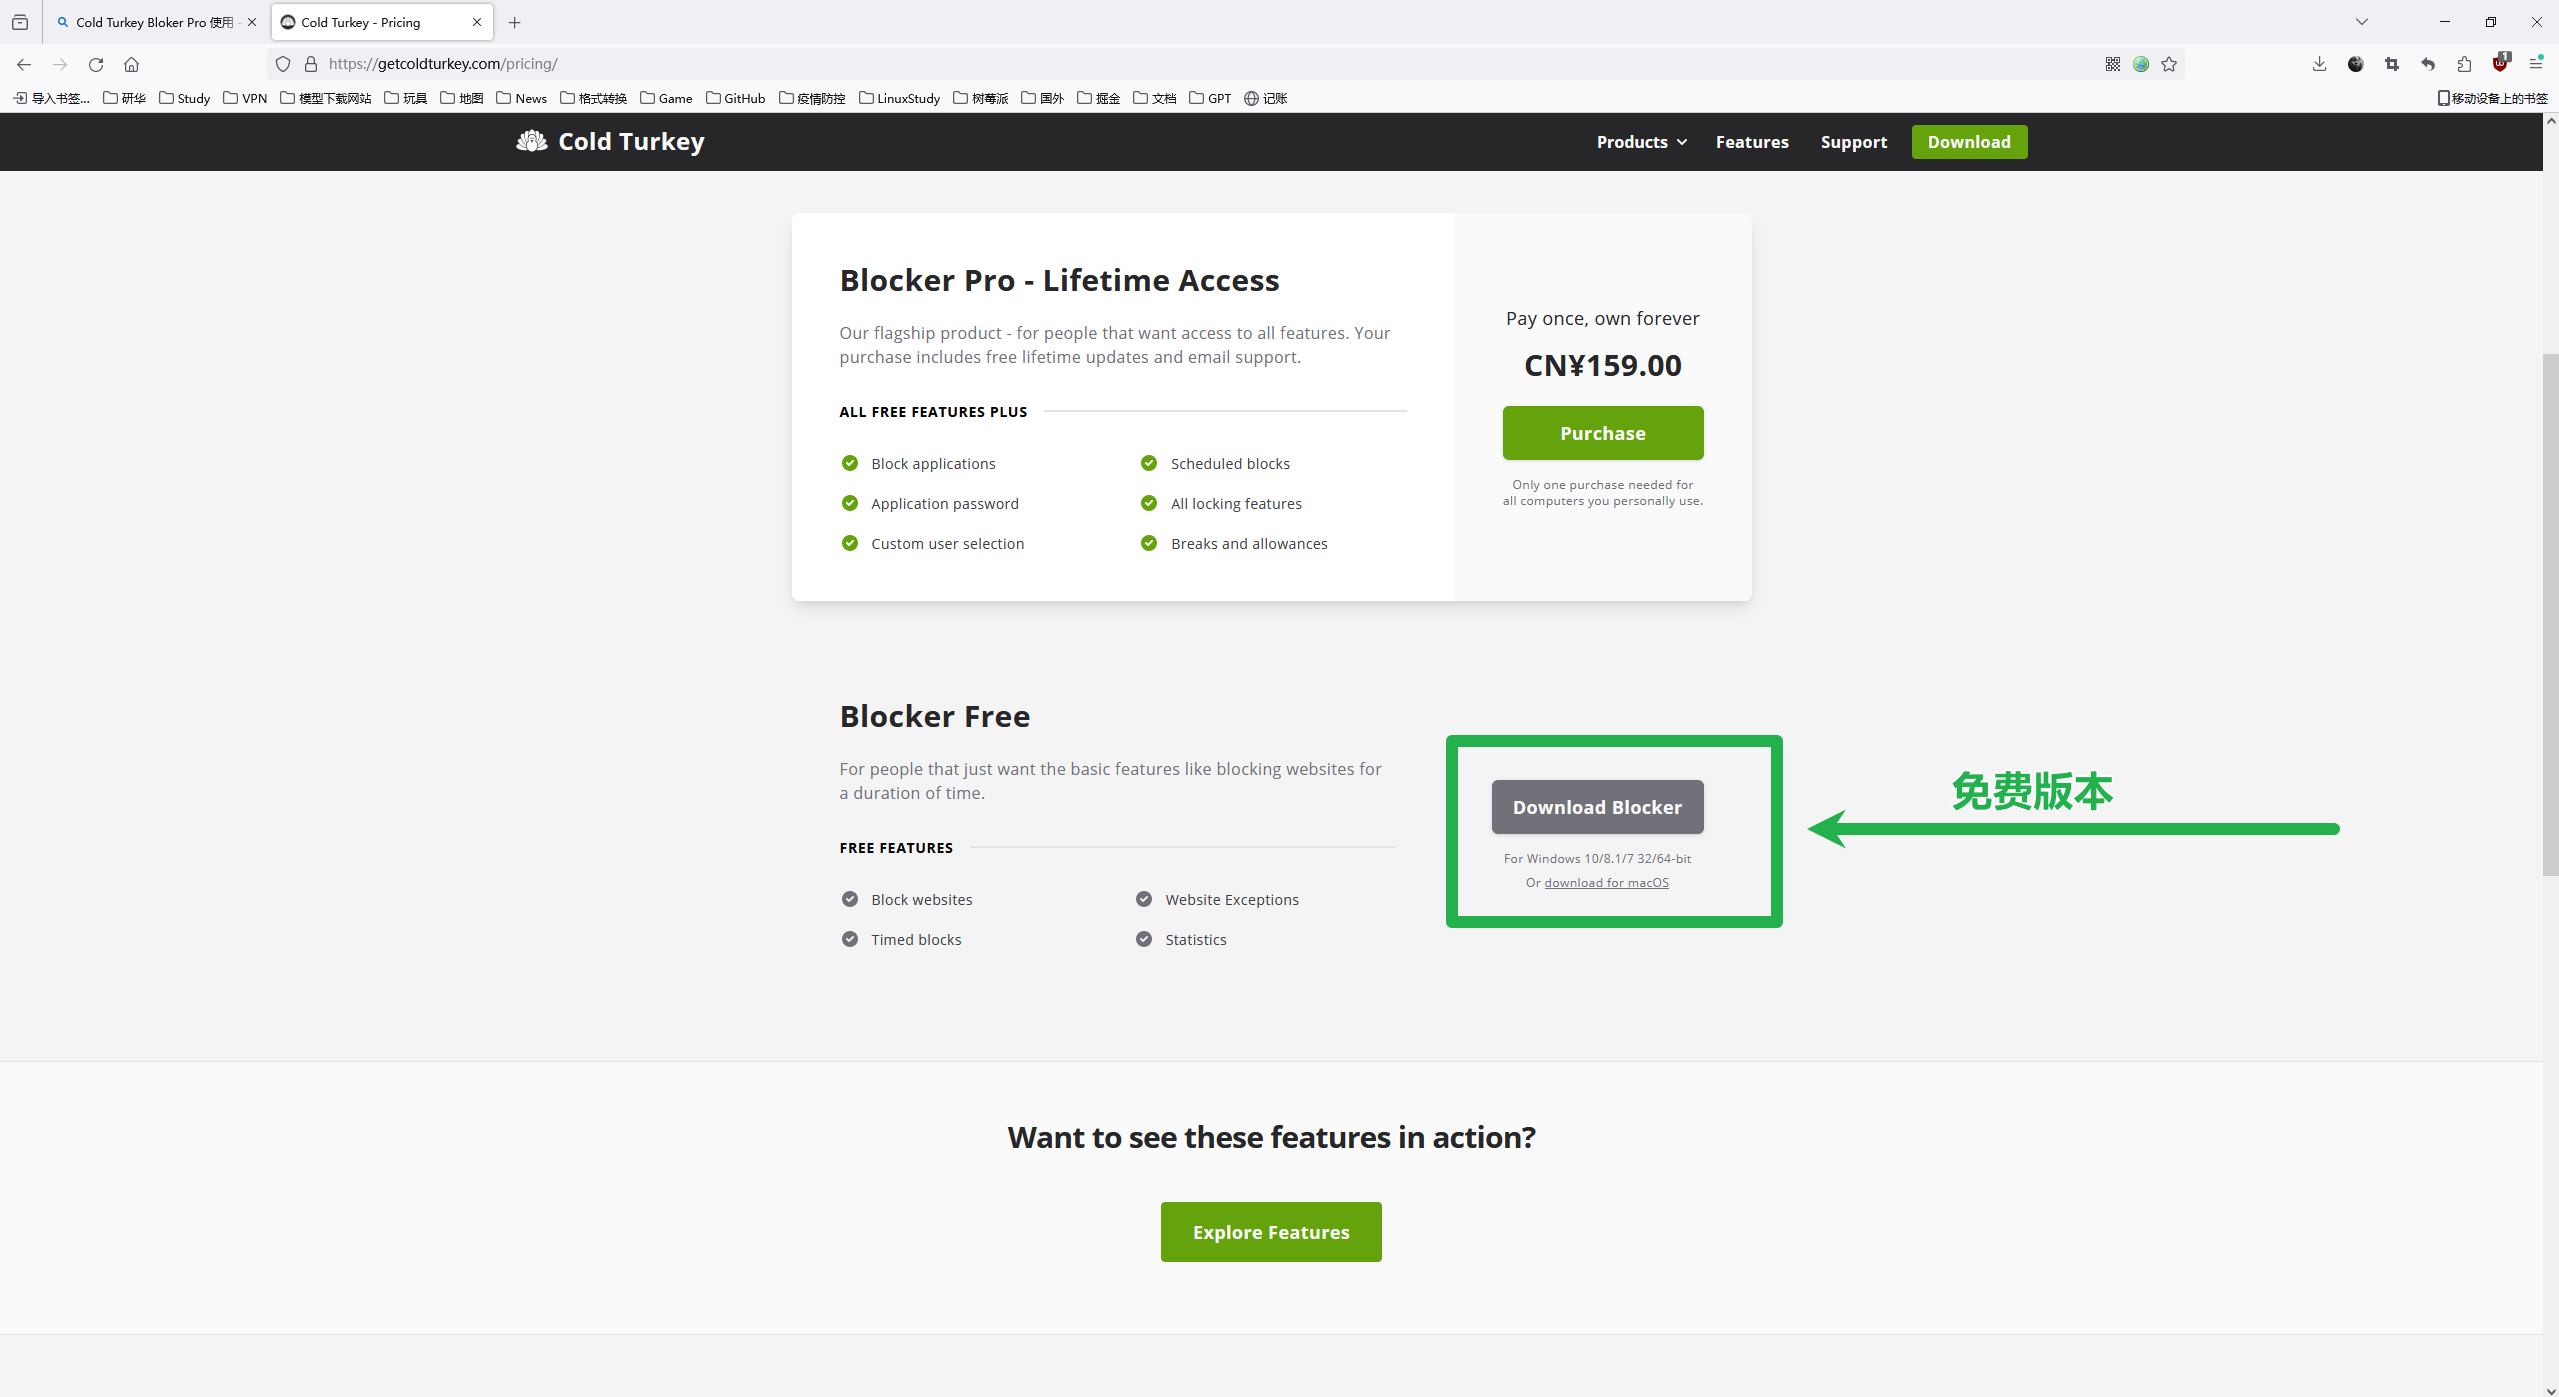Screen dimensions: 2559x1397
Task: Open the 文档 bookmarks folder
Action: [1154, 98]
